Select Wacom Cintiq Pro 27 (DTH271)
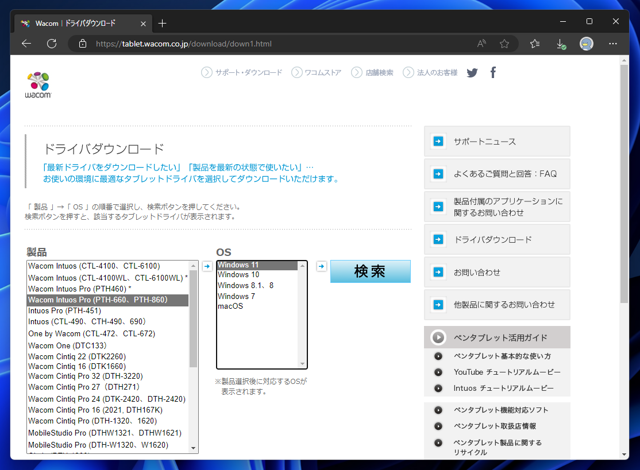The width and height of the screenshot is (640, 470). pyautogui.click(x=107, y=387)
